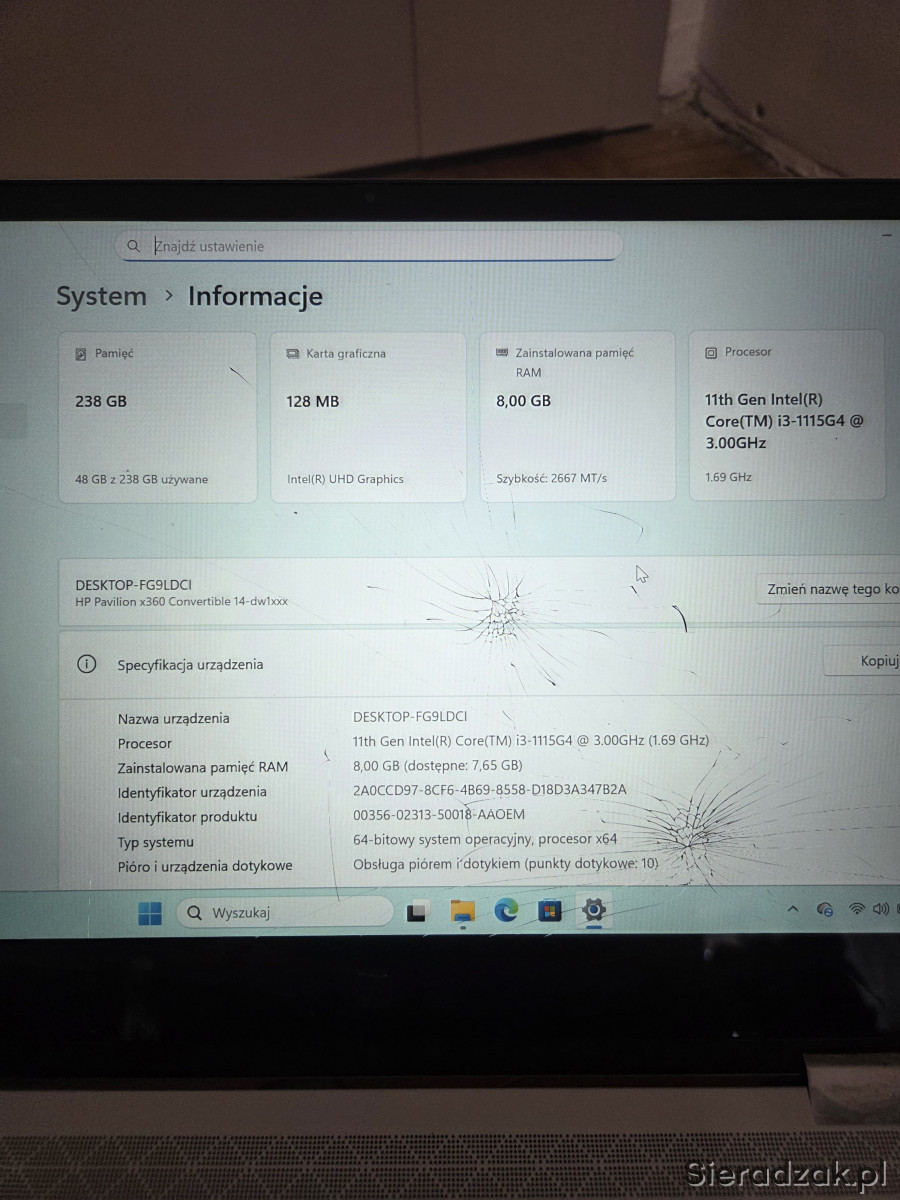Open the Pamięć 238 GB storage card

coord(157,416)
